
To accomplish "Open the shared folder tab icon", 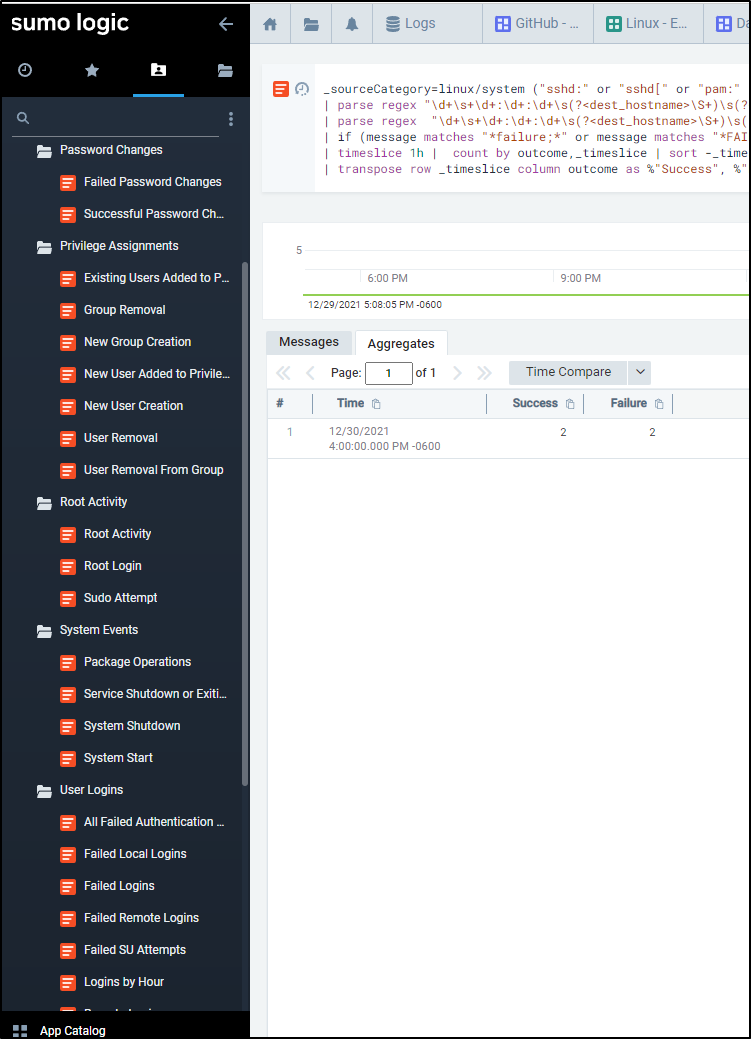I will click(225, 70).
